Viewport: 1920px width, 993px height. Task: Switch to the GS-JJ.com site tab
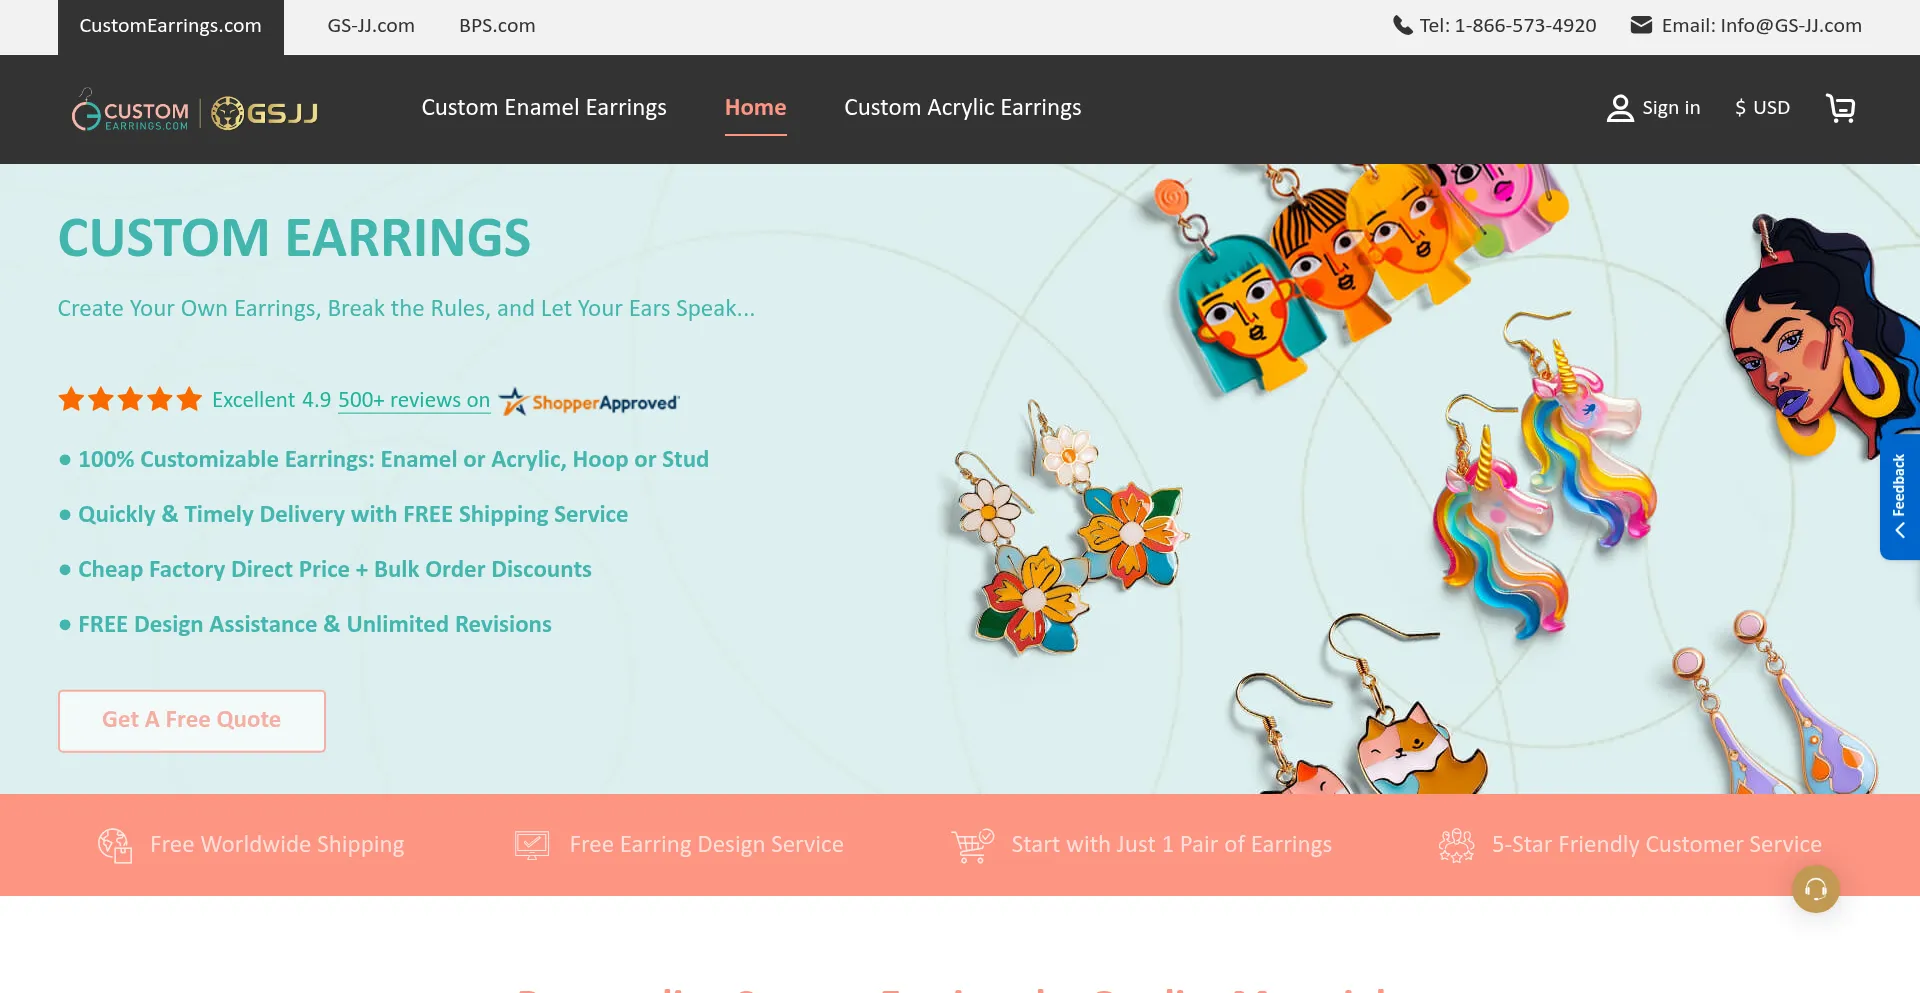tap(371, 26)
